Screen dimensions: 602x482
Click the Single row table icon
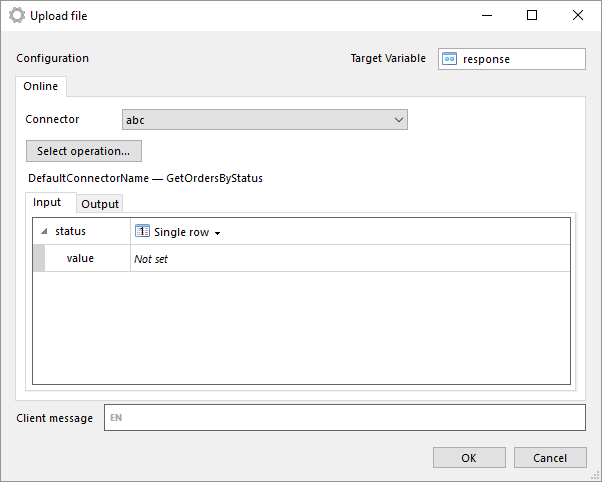[142, 231]
